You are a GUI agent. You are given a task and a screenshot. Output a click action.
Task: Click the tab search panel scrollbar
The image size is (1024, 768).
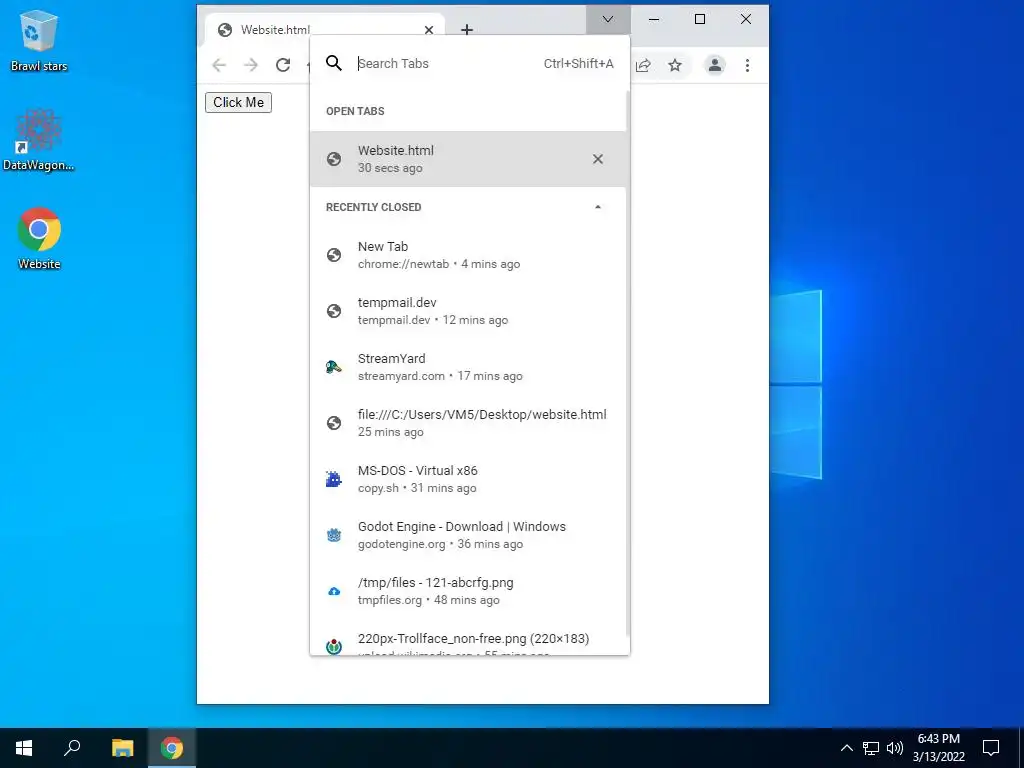tap(628, 362)
